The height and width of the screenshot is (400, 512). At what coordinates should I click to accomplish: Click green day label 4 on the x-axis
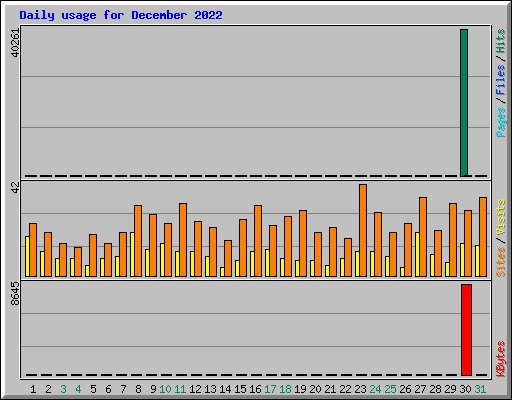click(78, 389)
